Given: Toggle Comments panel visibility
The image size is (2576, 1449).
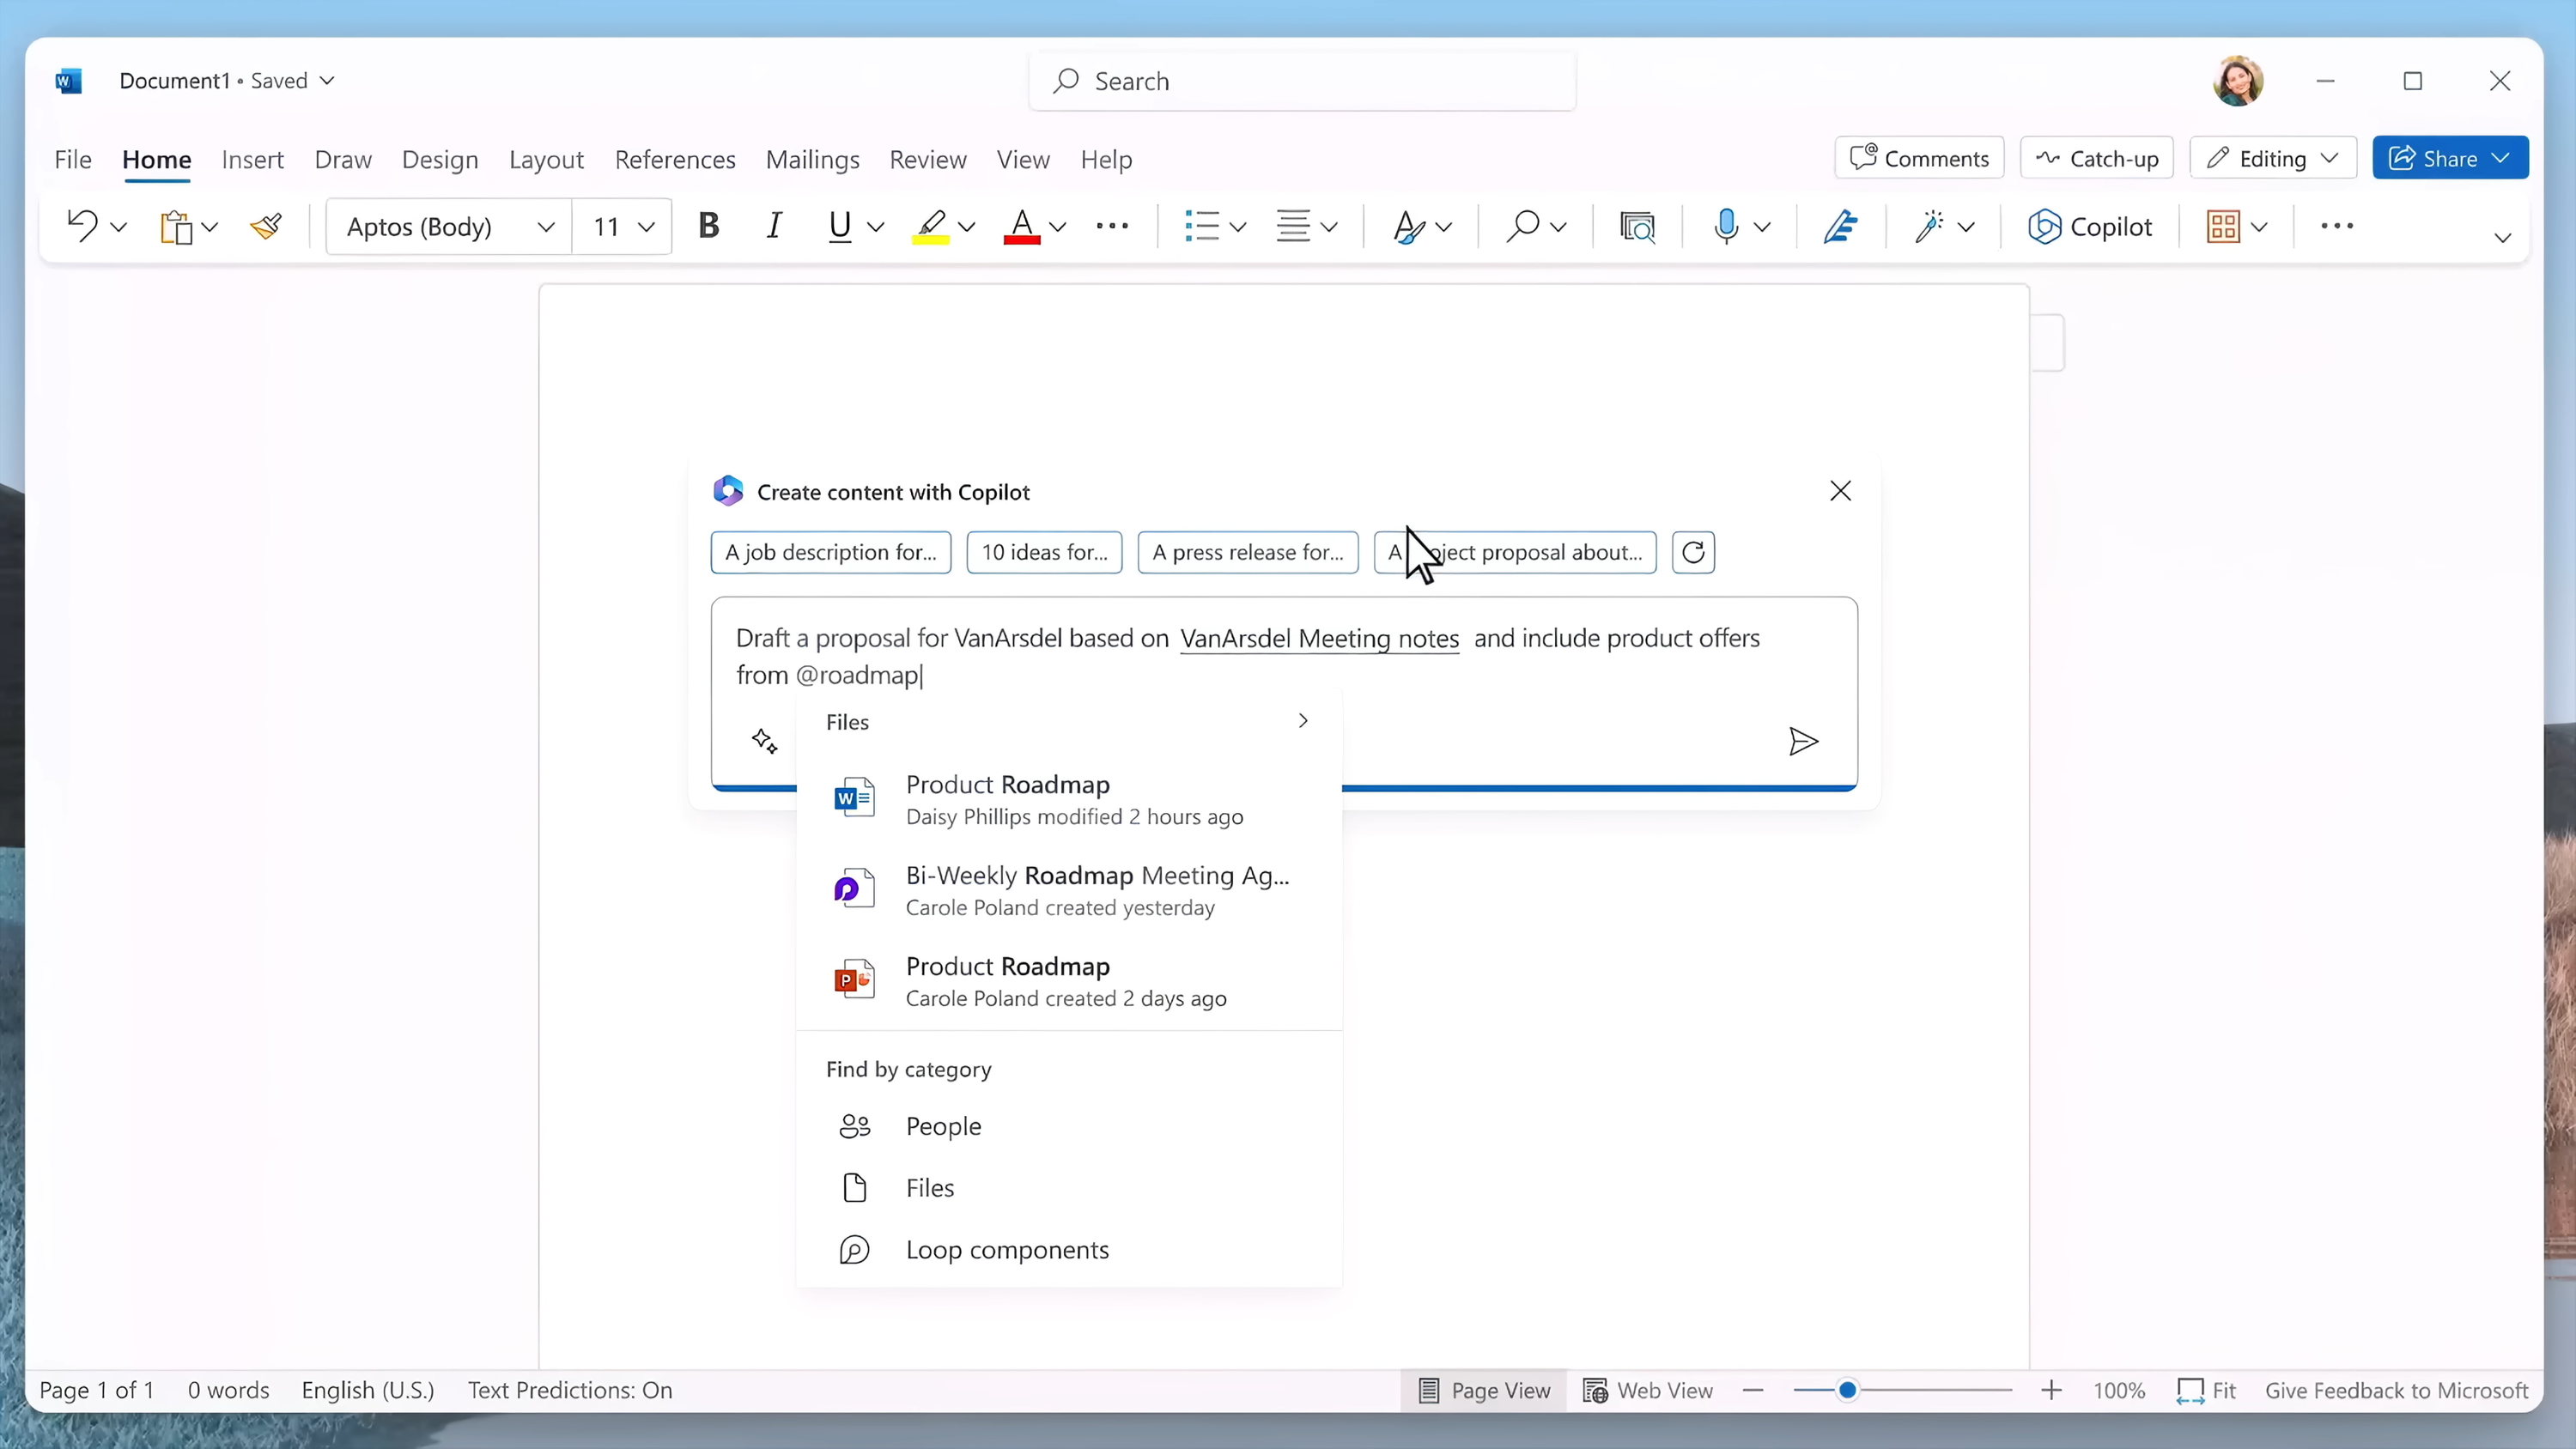Looking at the screenshot, I should pos(1923,157).
